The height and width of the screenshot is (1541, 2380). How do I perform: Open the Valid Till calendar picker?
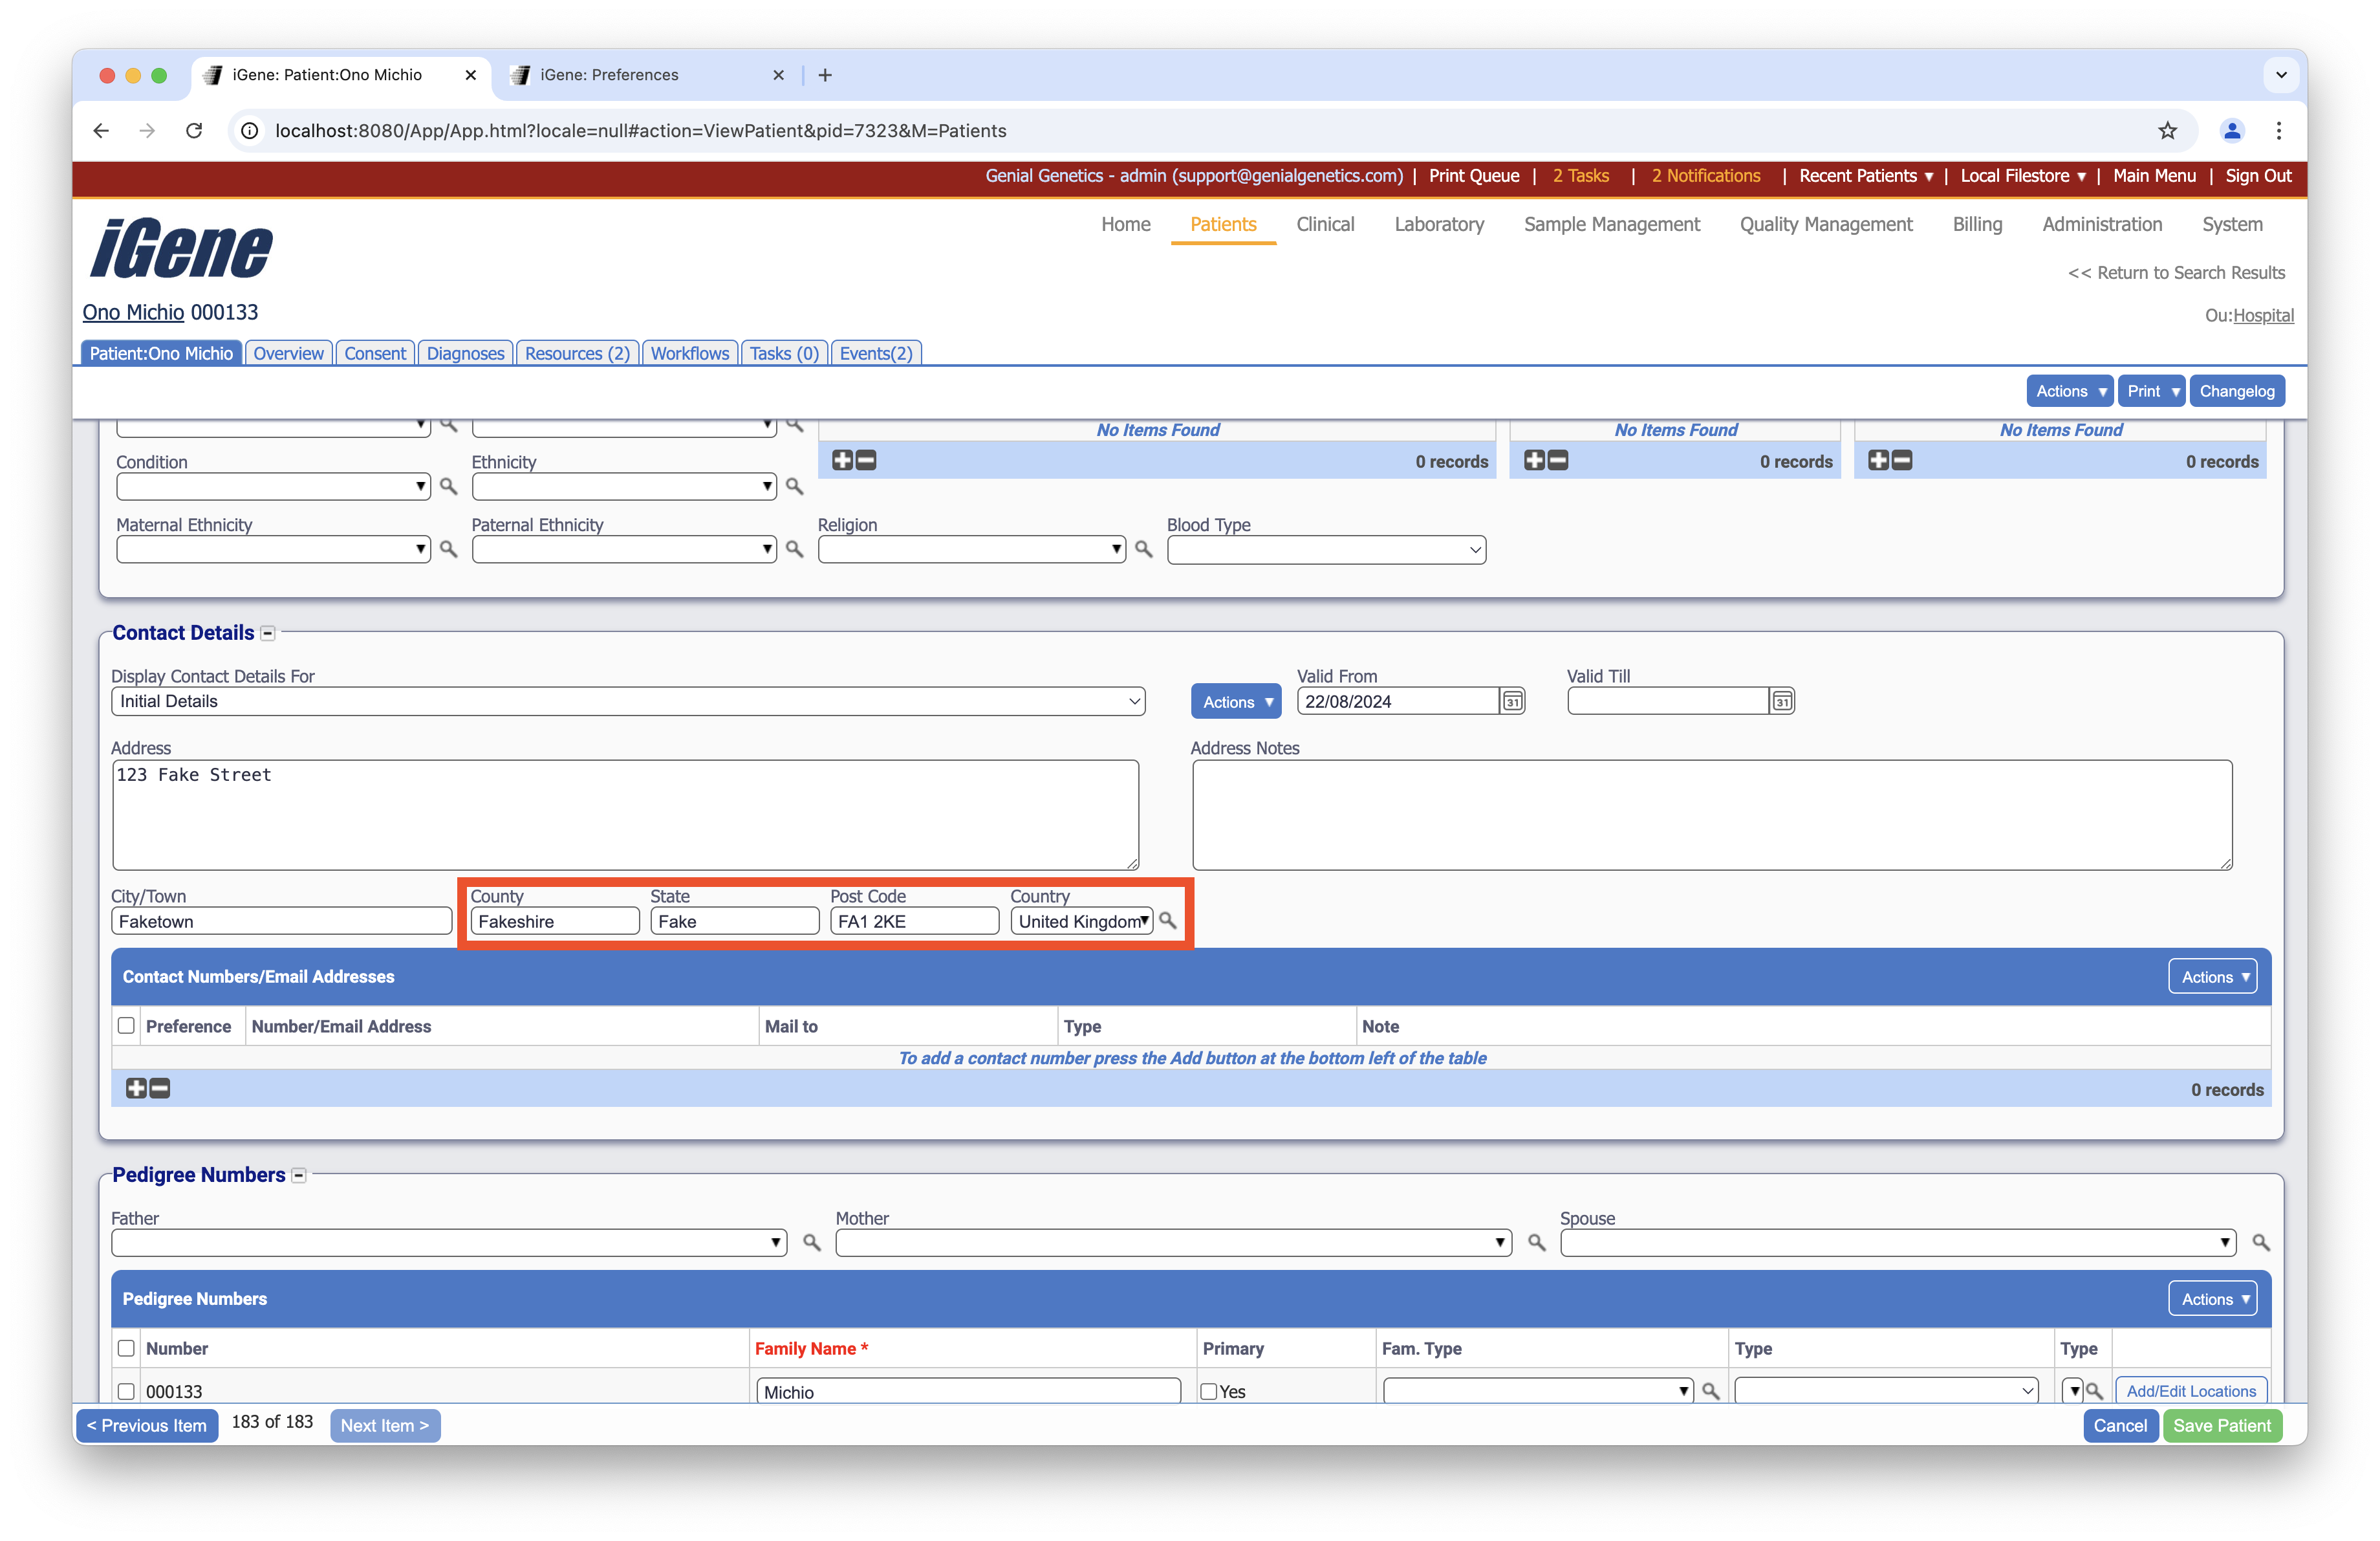click(x=1781, y=701)
